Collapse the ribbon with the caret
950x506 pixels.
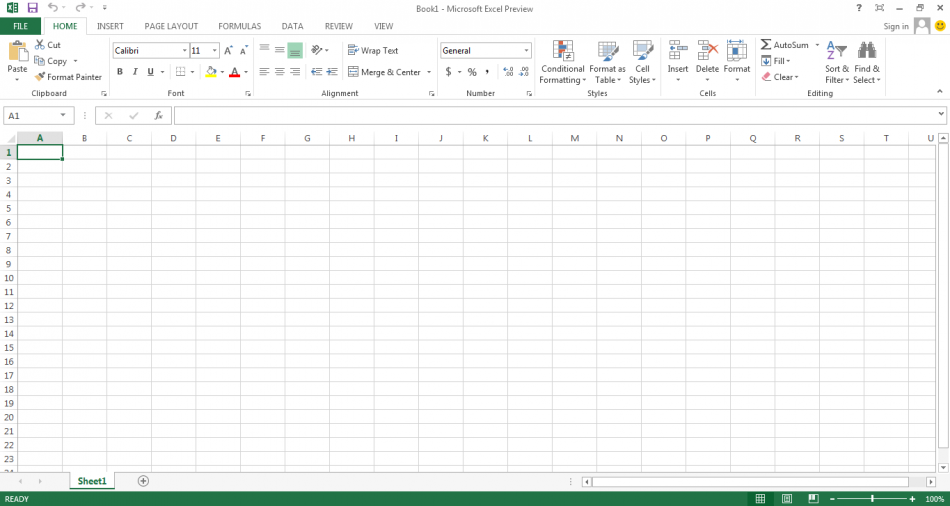click(x=940, y=92)
